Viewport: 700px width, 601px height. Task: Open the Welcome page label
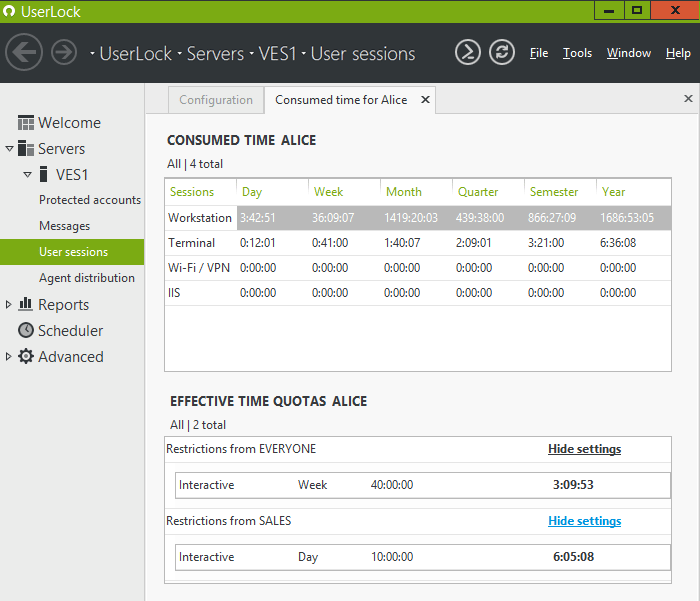pyautogui.click(x=69, y=122)
